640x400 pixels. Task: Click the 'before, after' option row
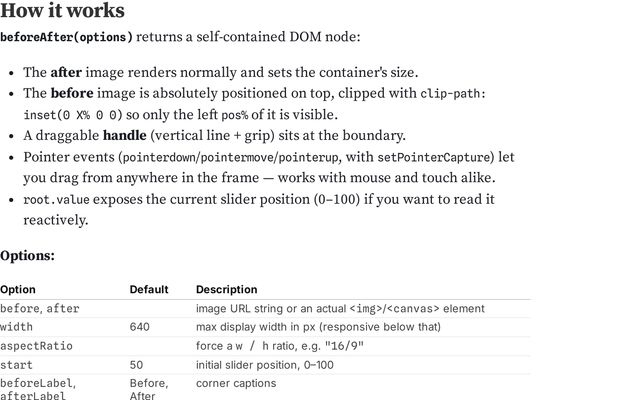[265, 309]
